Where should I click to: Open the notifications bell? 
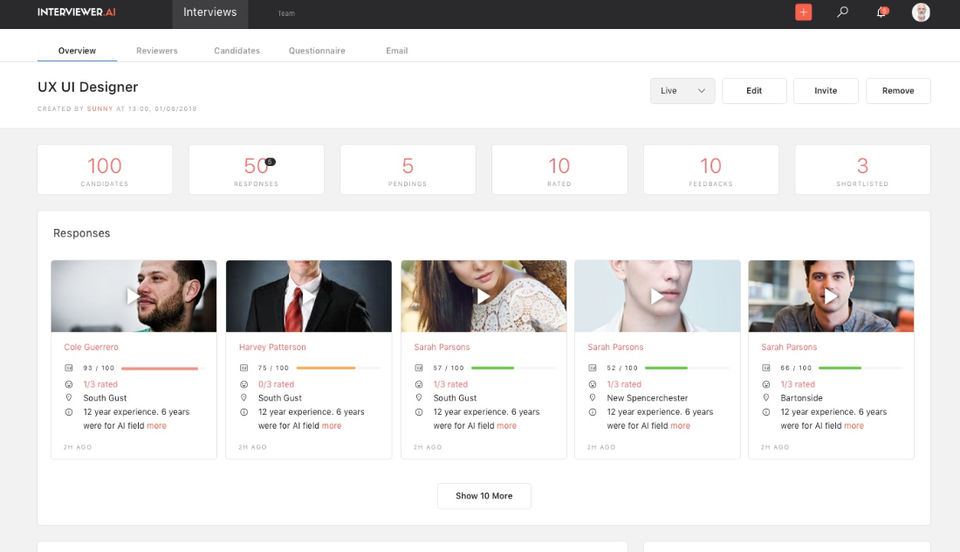tap(882, 12)
